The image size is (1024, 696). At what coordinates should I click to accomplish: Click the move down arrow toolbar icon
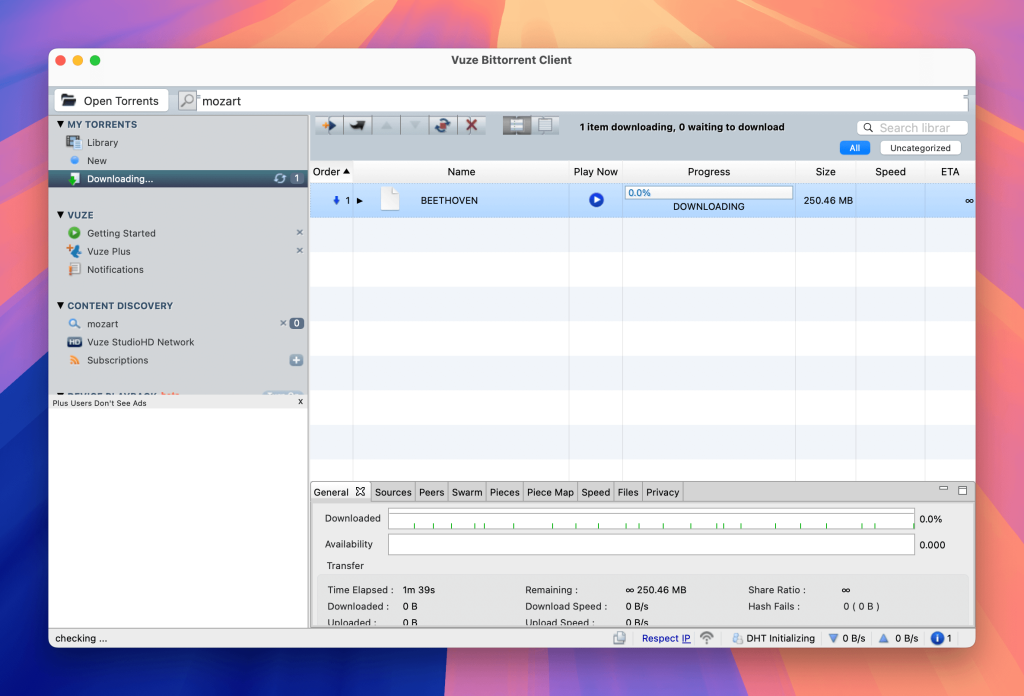pos(415,125)
